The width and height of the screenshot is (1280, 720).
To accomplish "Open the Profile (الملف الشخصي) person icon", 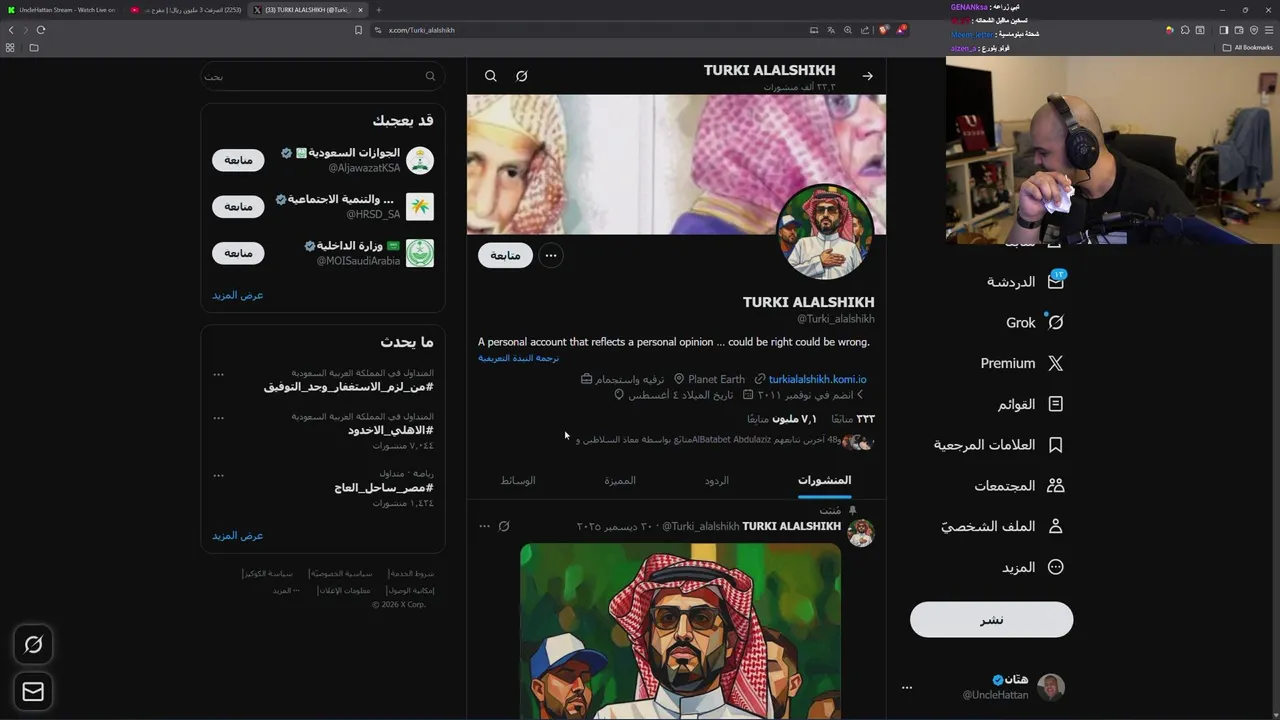I will 1055,526.
